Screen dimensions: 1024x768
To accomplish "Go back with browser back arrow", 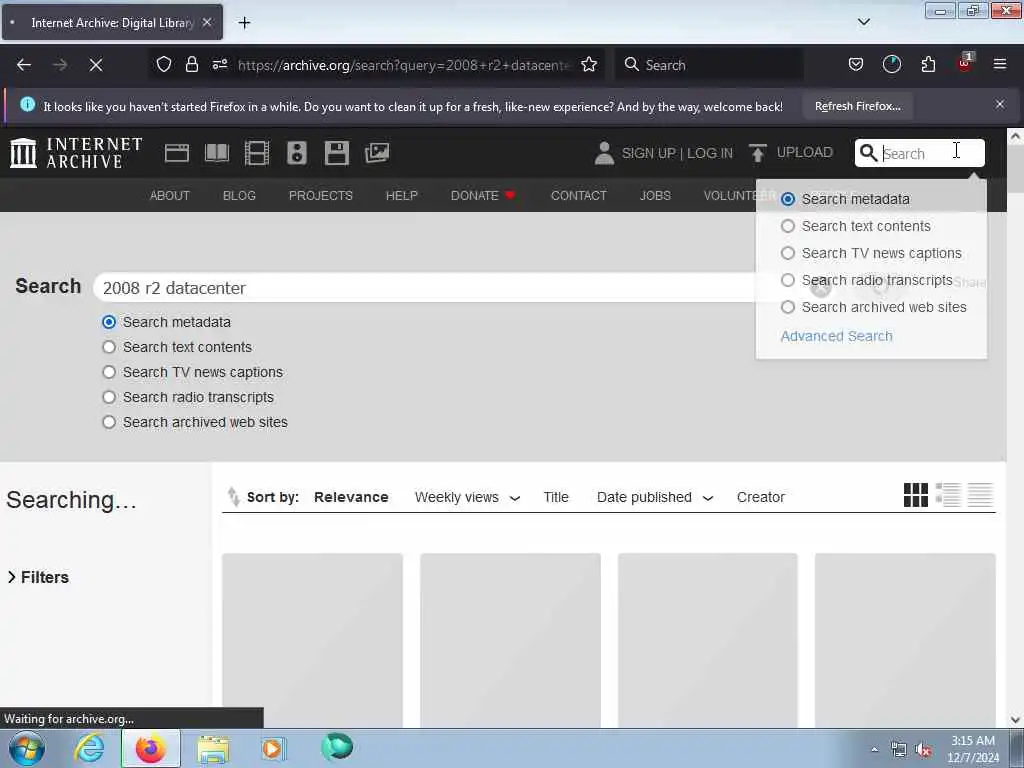I will [24, 65].
